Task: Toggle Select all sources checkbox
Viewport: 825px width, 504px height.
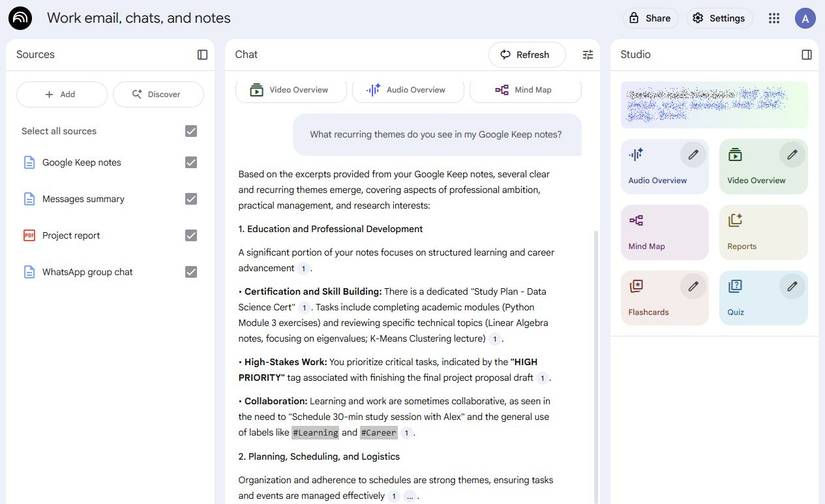Action: [191, 131]
